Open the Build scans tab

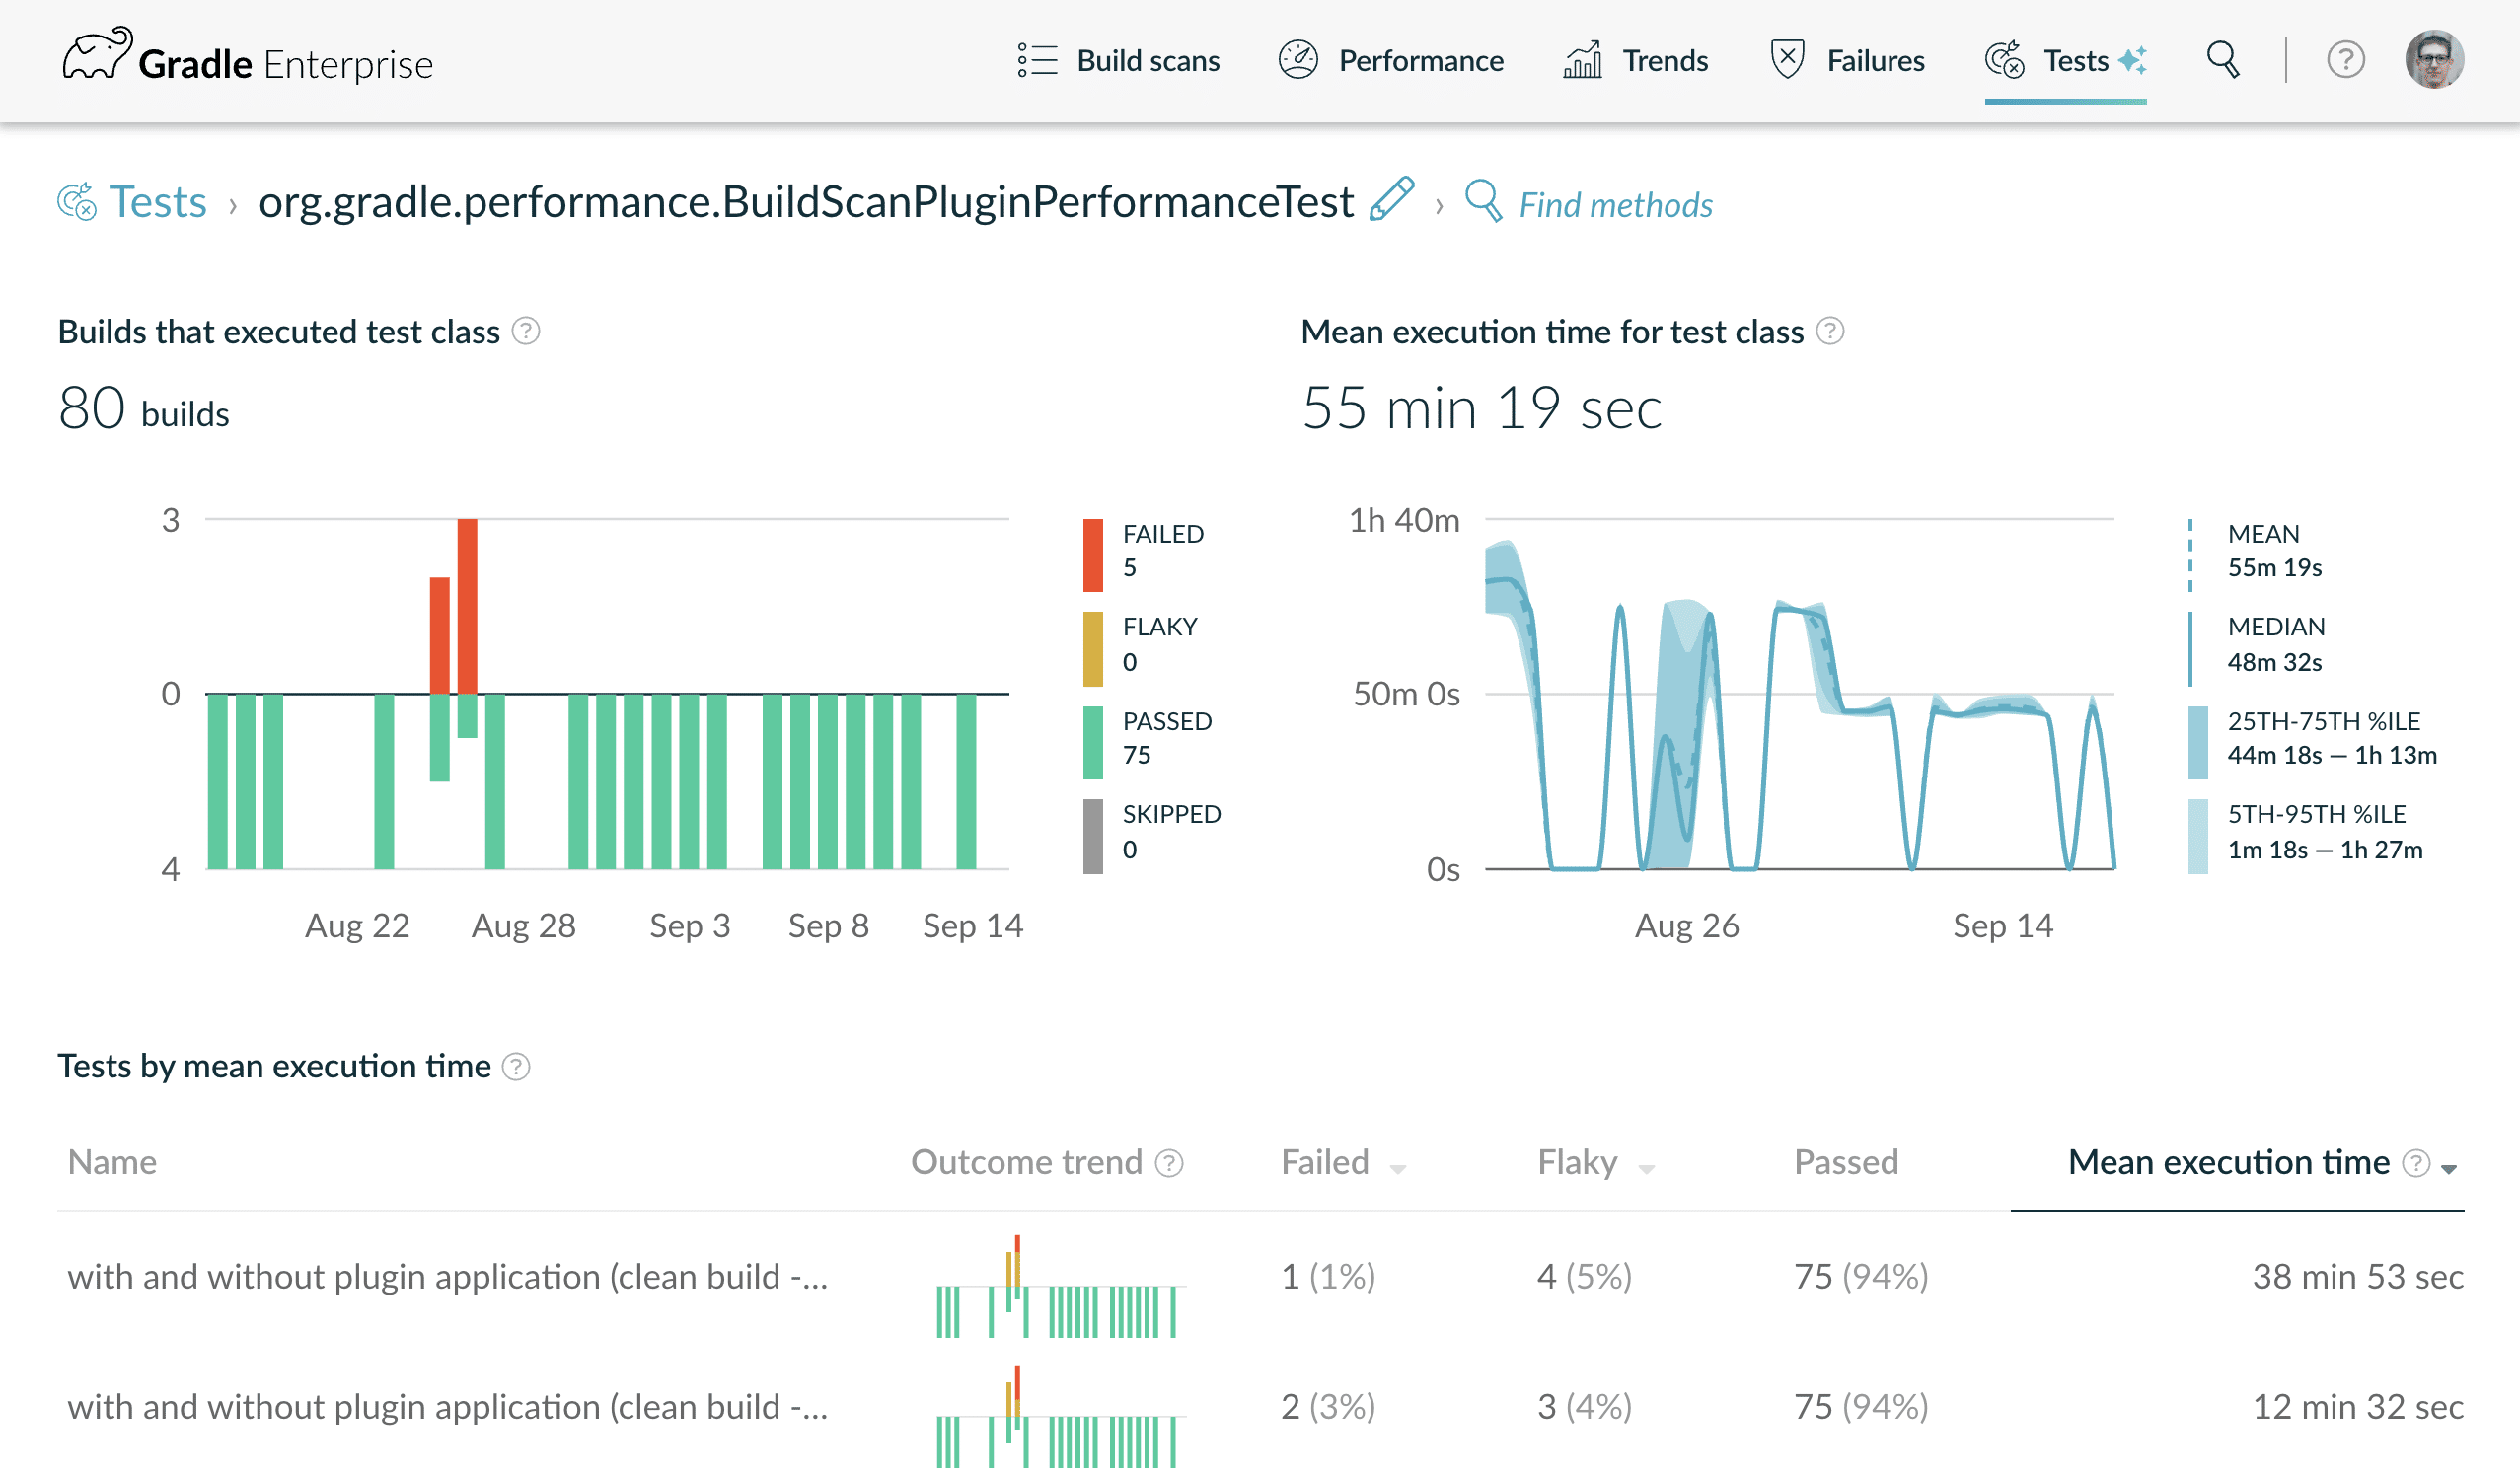click(x=1117, y=61)
